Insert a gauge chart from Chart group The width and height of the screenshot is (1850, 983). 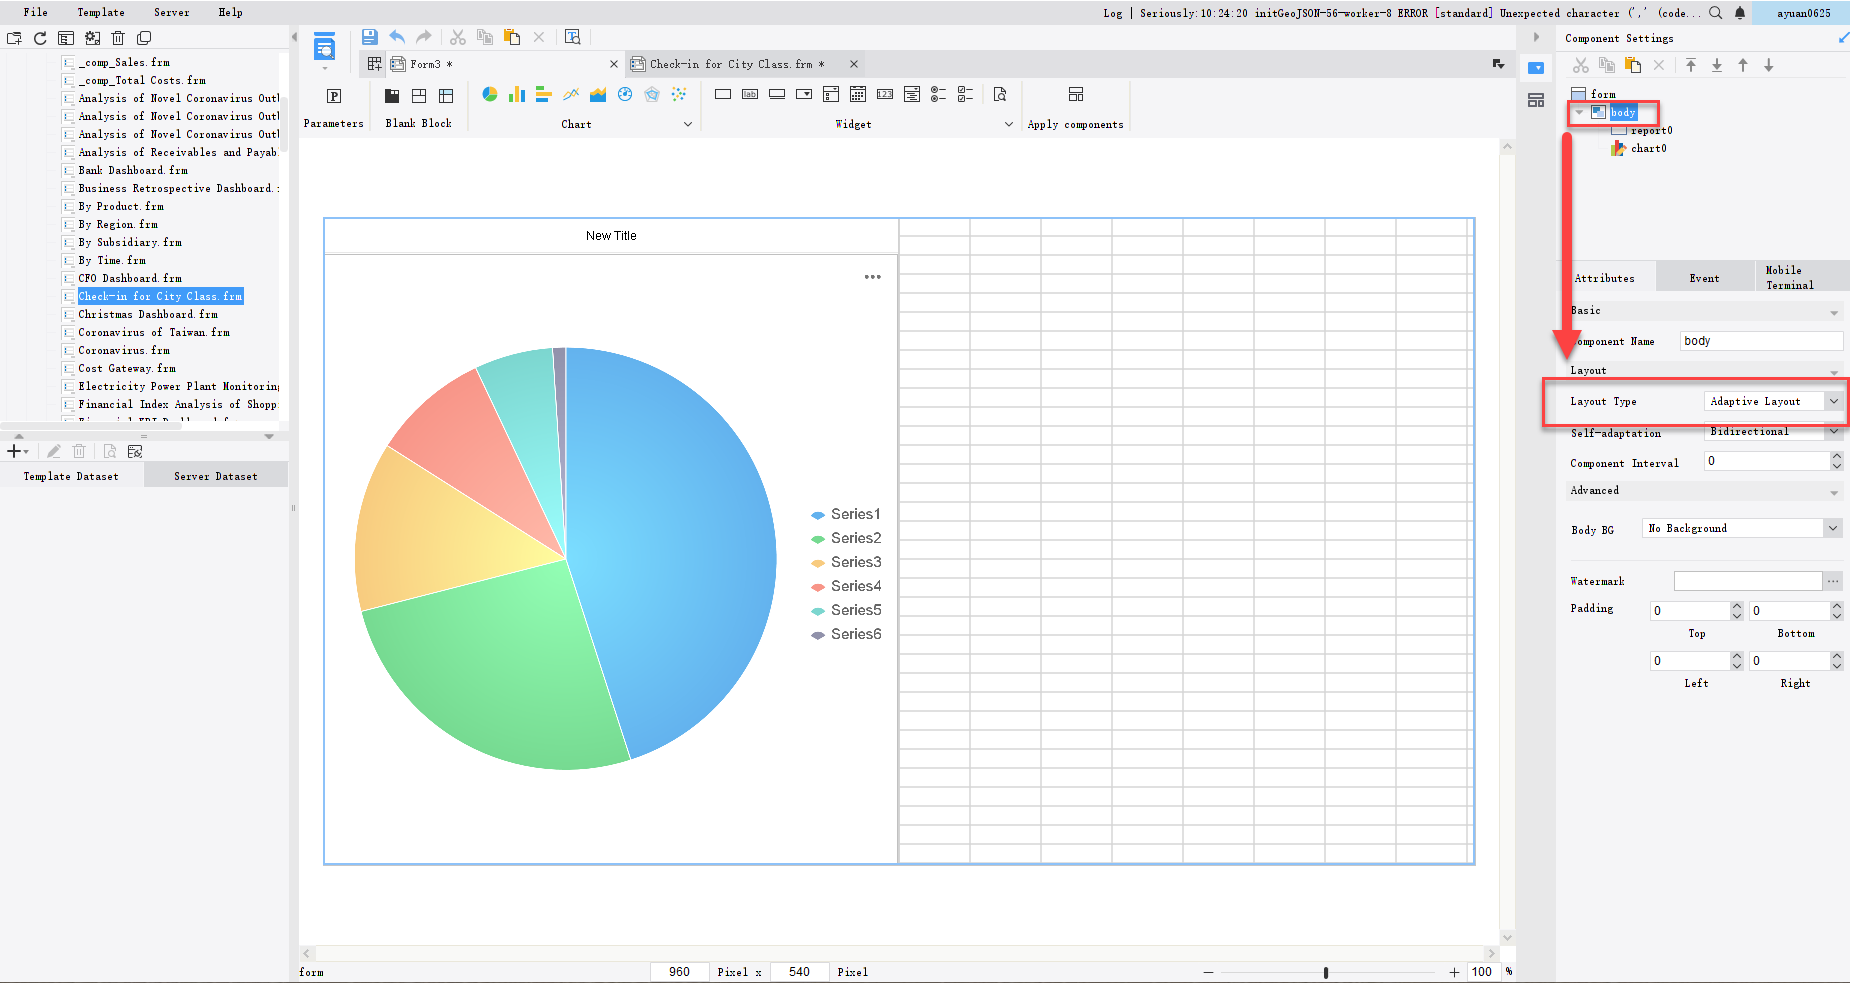pos(625,94)
